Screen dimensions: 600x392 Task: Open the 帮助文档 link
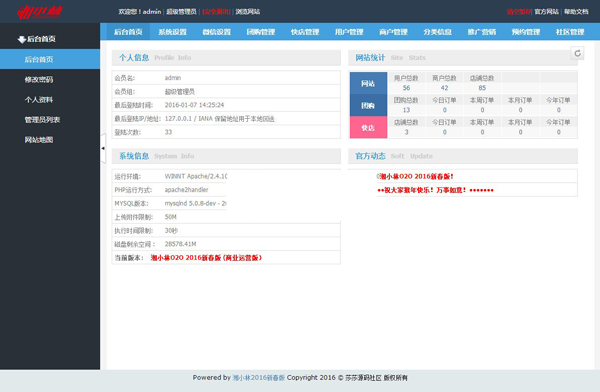[x=576, y=12]
